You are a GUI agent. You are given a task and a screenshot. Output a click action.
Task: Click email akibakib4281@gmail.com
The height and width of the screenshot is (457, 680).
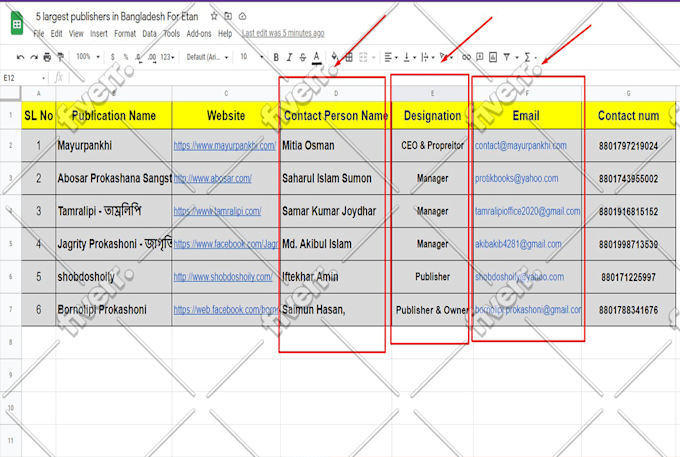point(518,244)
